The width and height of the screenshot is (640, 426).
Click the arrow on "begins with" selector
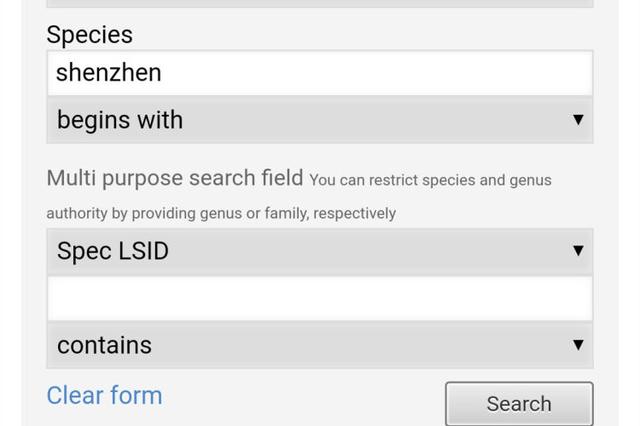577,120
